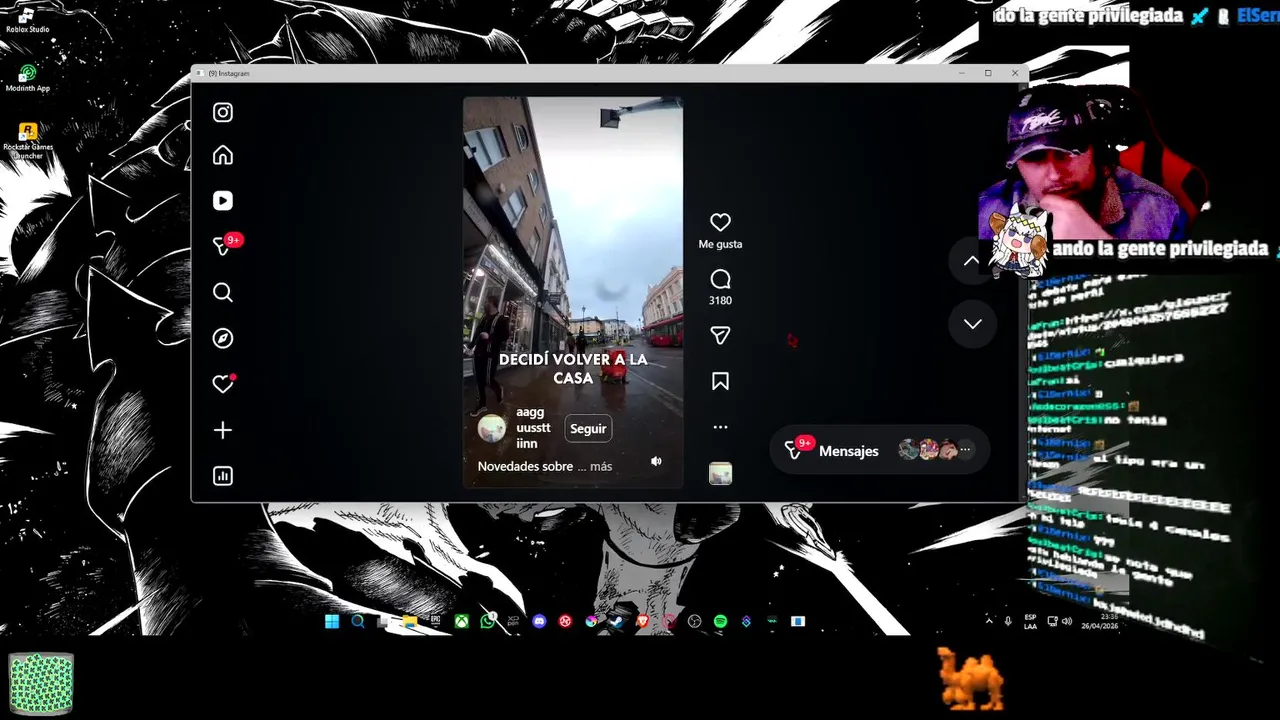Open the taskbar clock and date
The height and width of the screenshot is (720, 1280).
tap(1101, 621)
